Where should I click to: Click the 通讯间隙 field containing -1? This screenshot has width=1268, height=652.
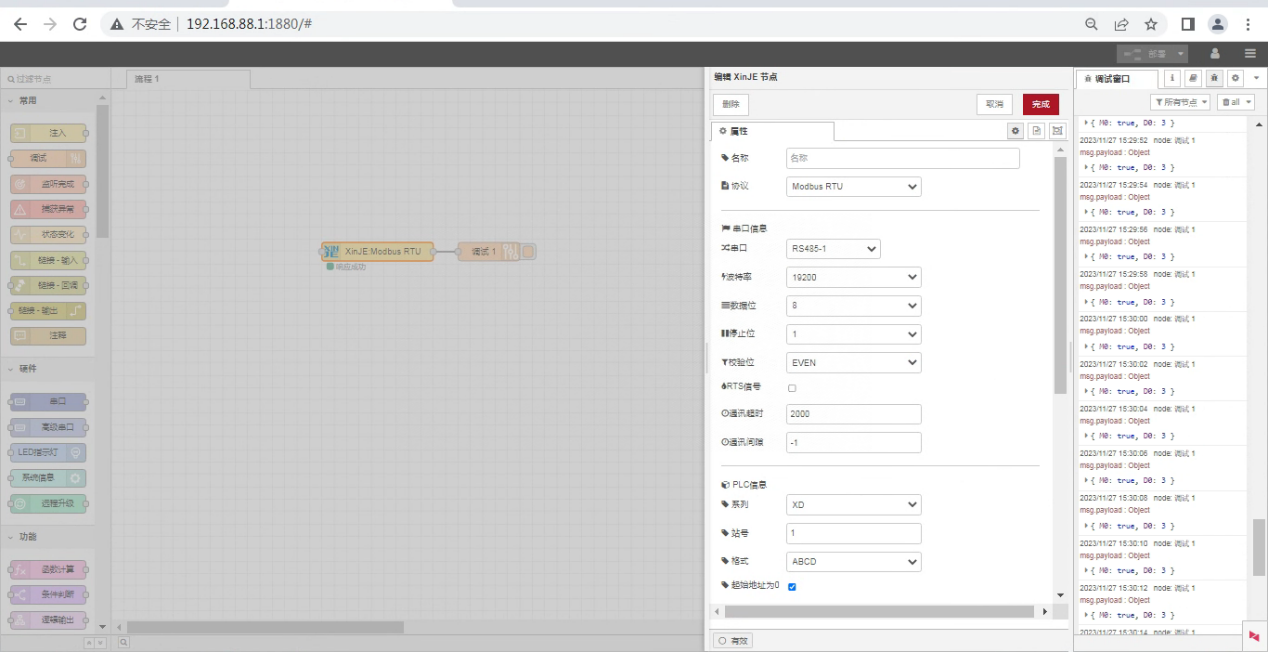[x=853, y=442]
